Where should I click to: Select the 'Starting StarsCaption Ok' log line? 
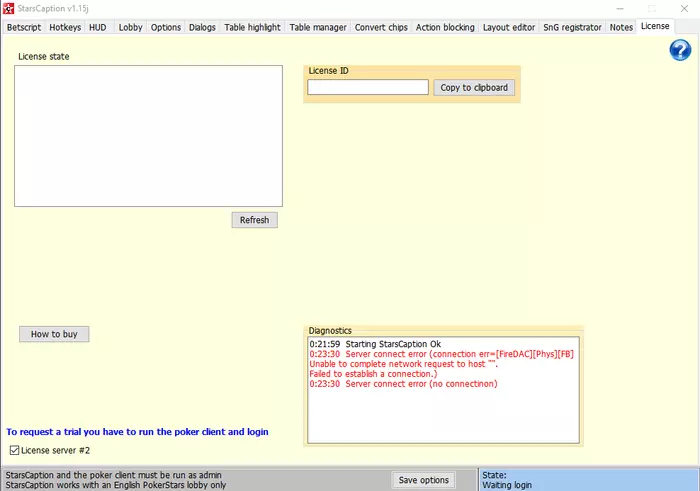[375, 344]
